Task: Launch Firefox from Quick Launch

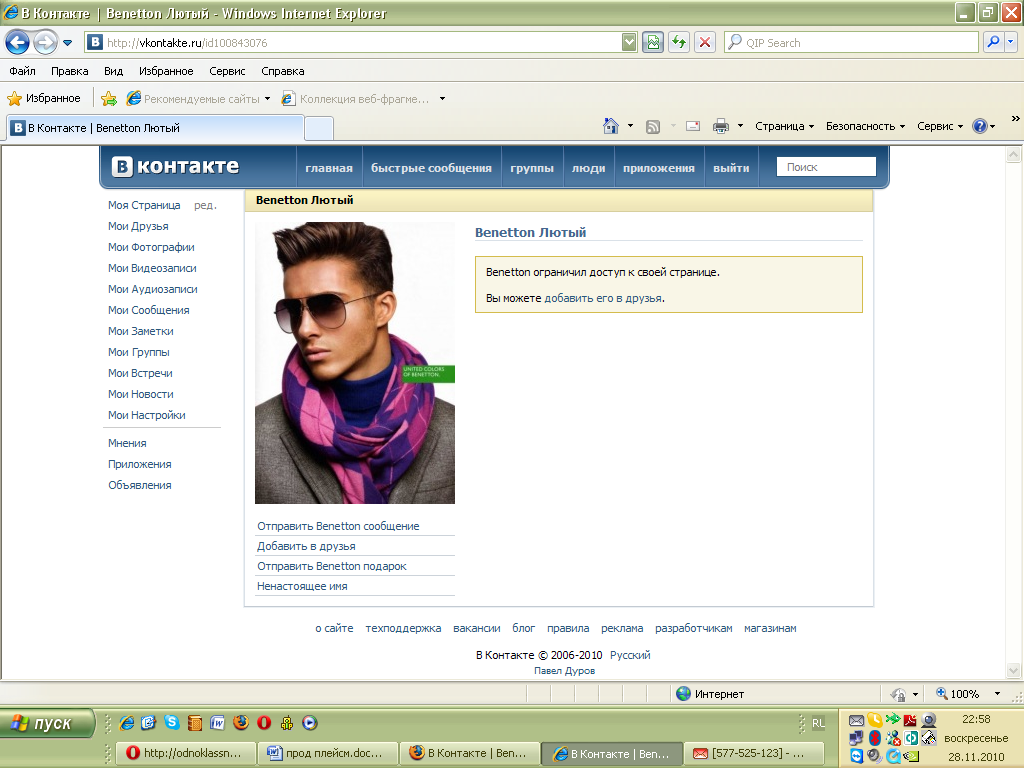Action: pyautogui.click(x=241, y=722)
